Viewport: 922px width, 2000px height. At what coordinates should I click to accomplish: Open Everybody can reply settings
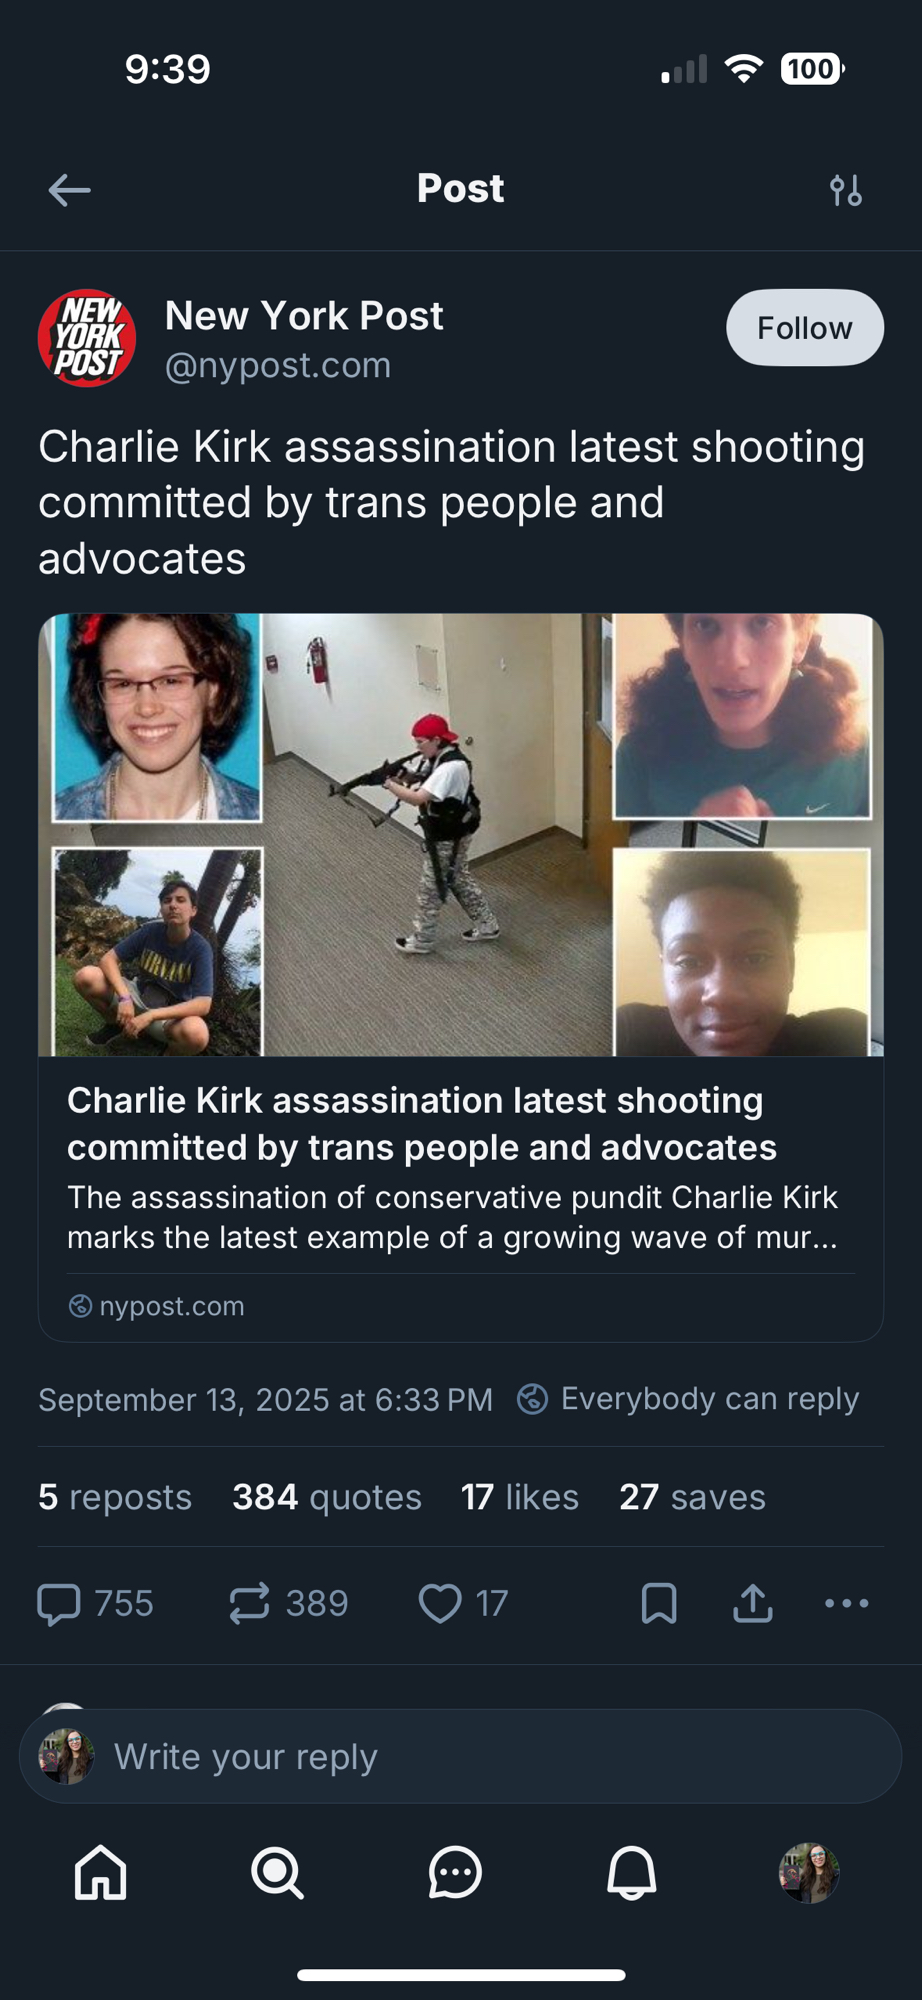tap(688, 1398)
